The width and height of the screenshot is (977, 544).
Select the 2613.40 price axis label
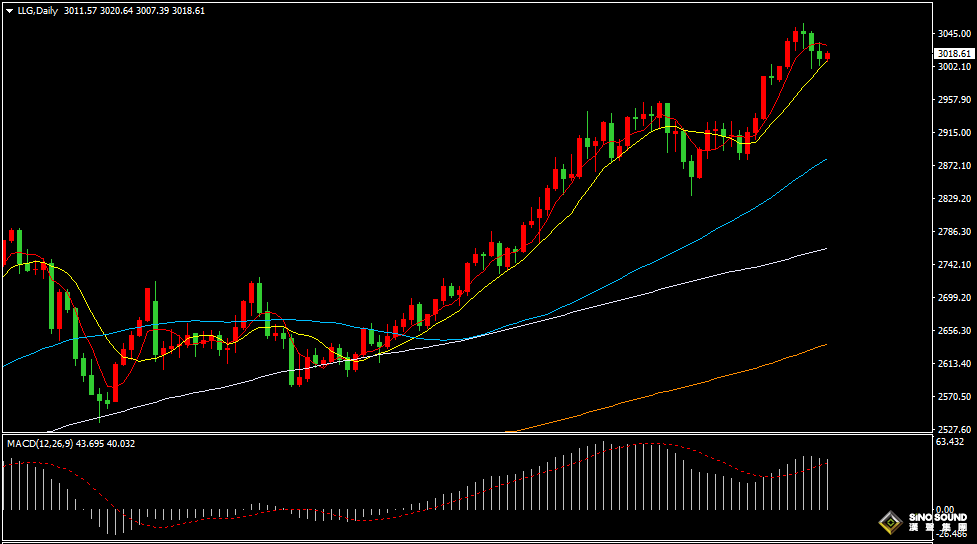pos(954,364)
